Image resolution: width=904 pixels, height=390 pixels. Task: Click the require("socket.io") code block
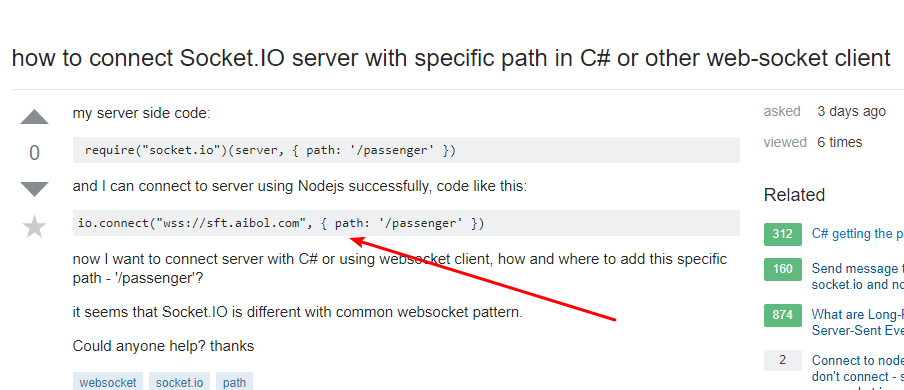pyautogui.click(x=406, y=150)
